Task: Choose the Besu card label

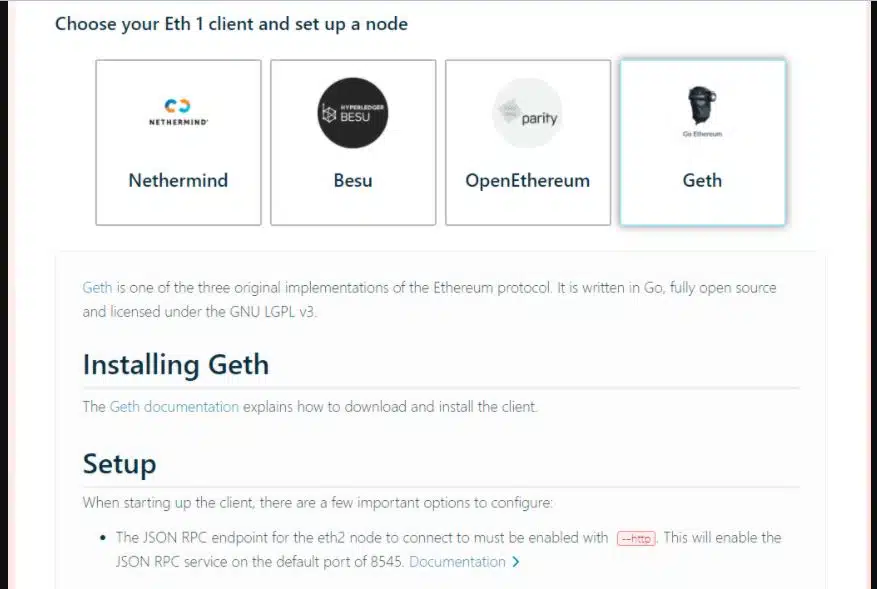Action: (353, 181)
